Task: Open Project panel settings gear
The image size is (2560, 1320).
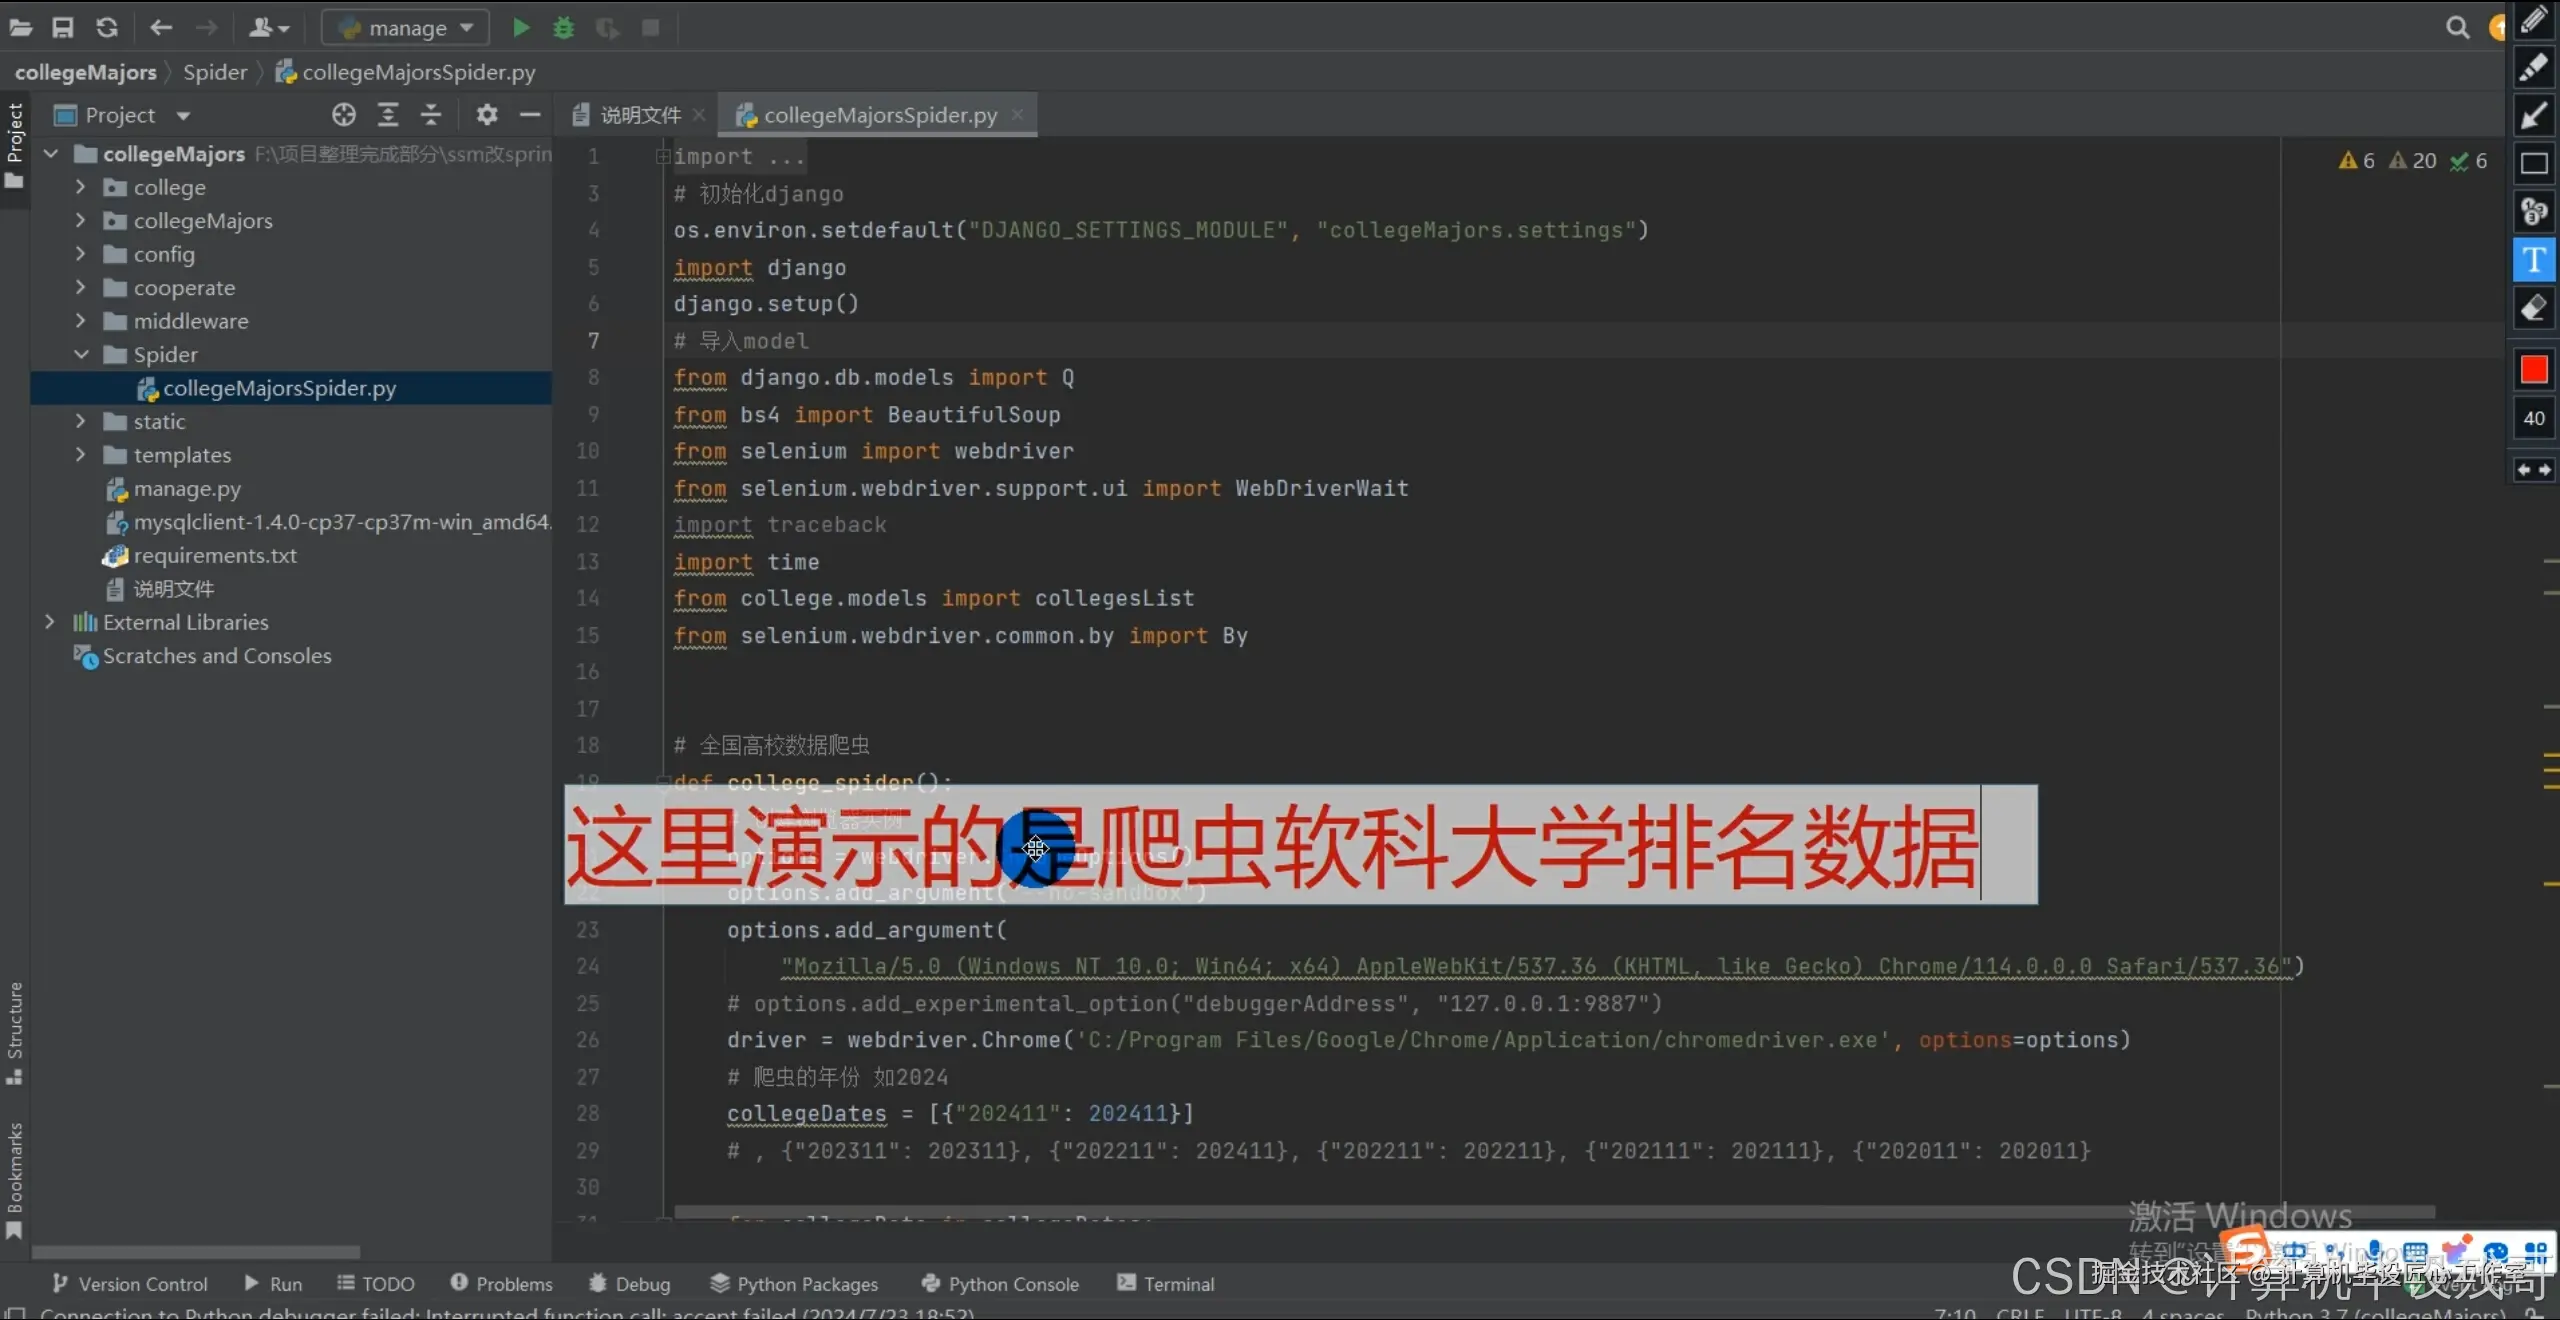Action: pos(487,115)
